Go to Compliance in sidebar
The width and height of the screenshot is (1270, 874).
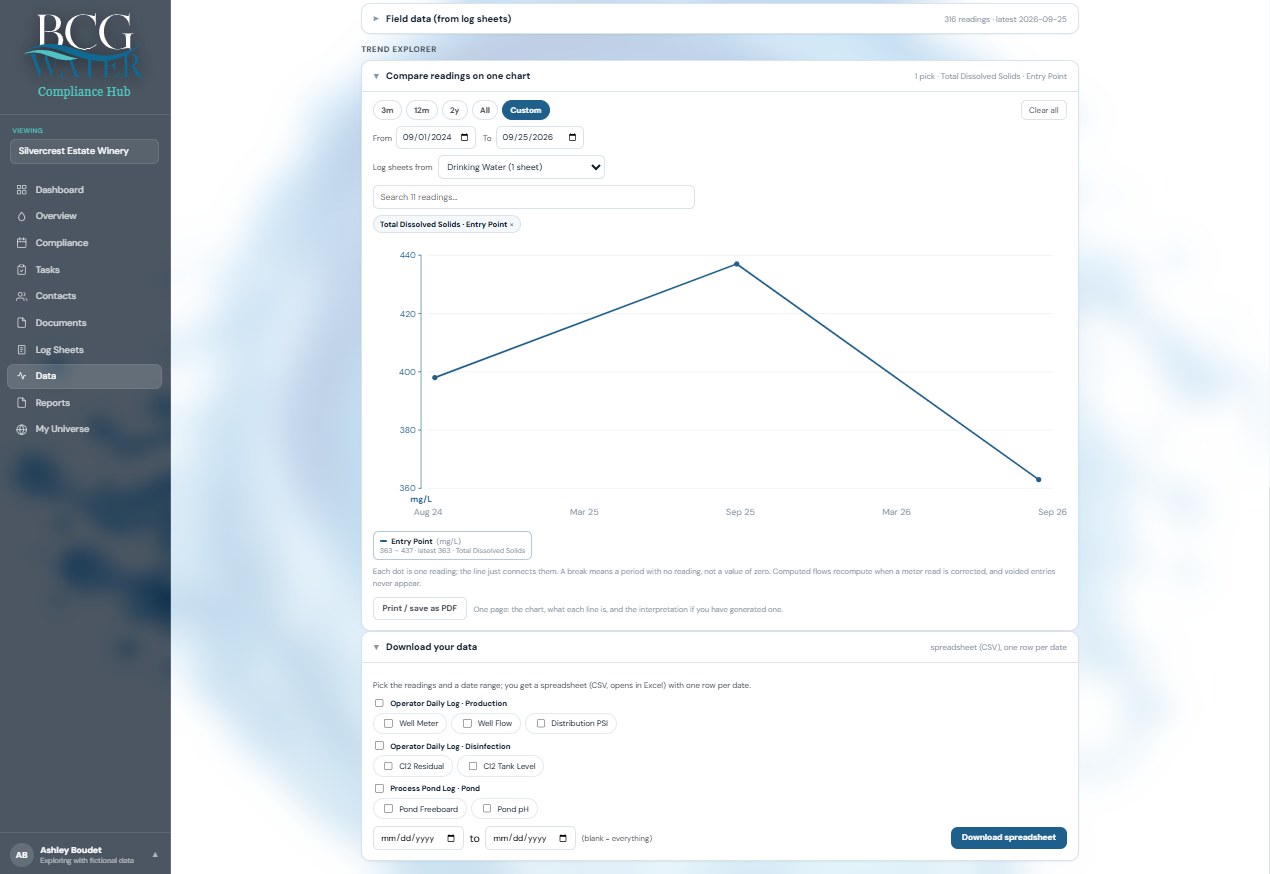(84, 243)
